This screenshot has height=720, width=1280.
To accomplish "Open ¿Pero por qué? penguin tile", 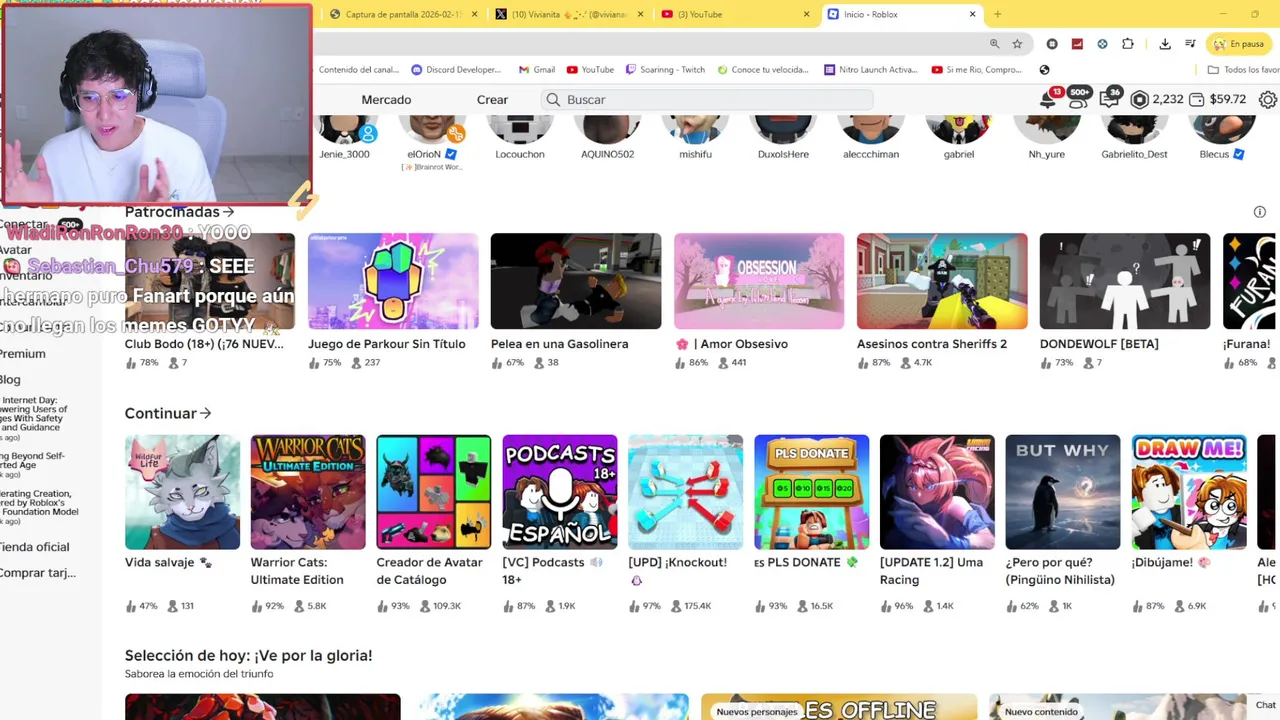I will click(x=1063, y=492).
